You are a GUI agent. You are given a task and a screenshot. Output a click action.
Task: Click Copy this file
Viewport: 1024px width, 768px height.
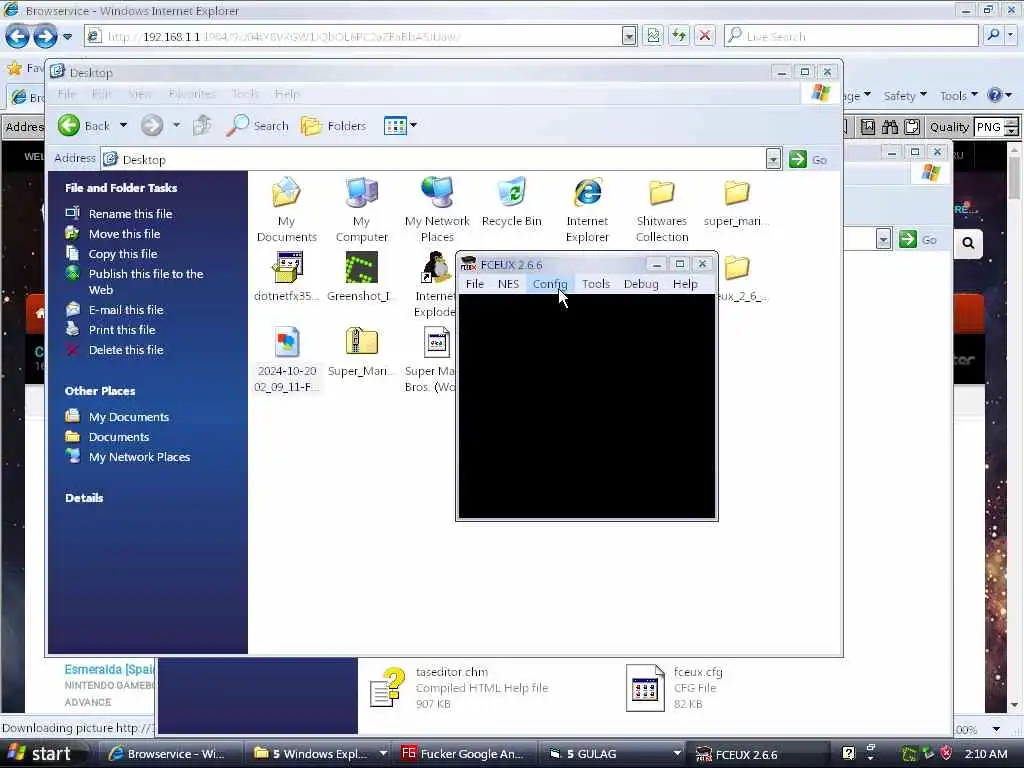123,254
